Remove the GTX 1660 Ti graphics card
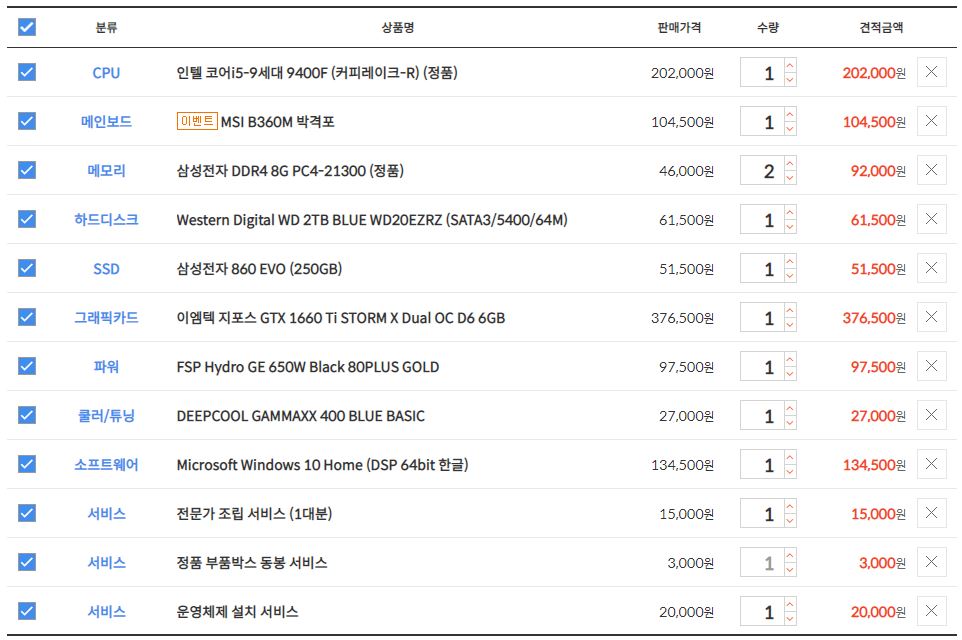 (931, 317)
